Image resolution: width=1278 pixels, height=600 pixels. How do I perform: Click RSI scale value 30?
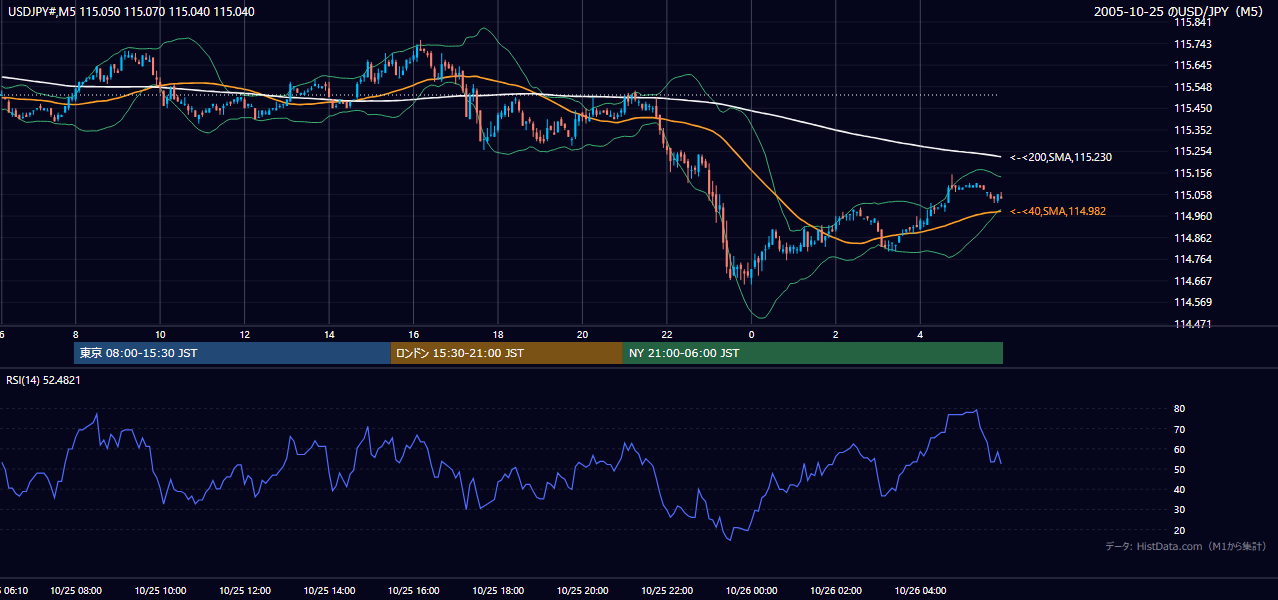click(1180, 510)
